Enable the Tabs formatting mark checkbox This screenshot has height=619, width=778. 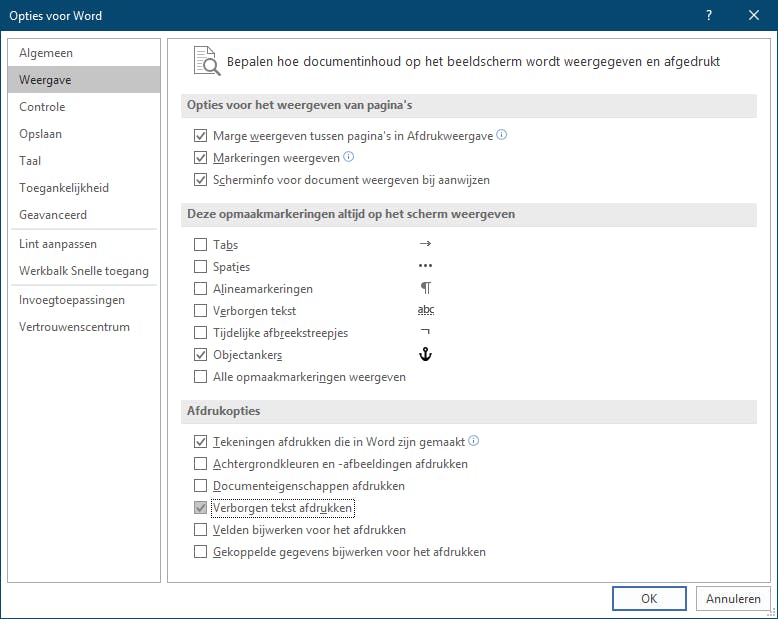pyautogui.click(x=201, y=245)
